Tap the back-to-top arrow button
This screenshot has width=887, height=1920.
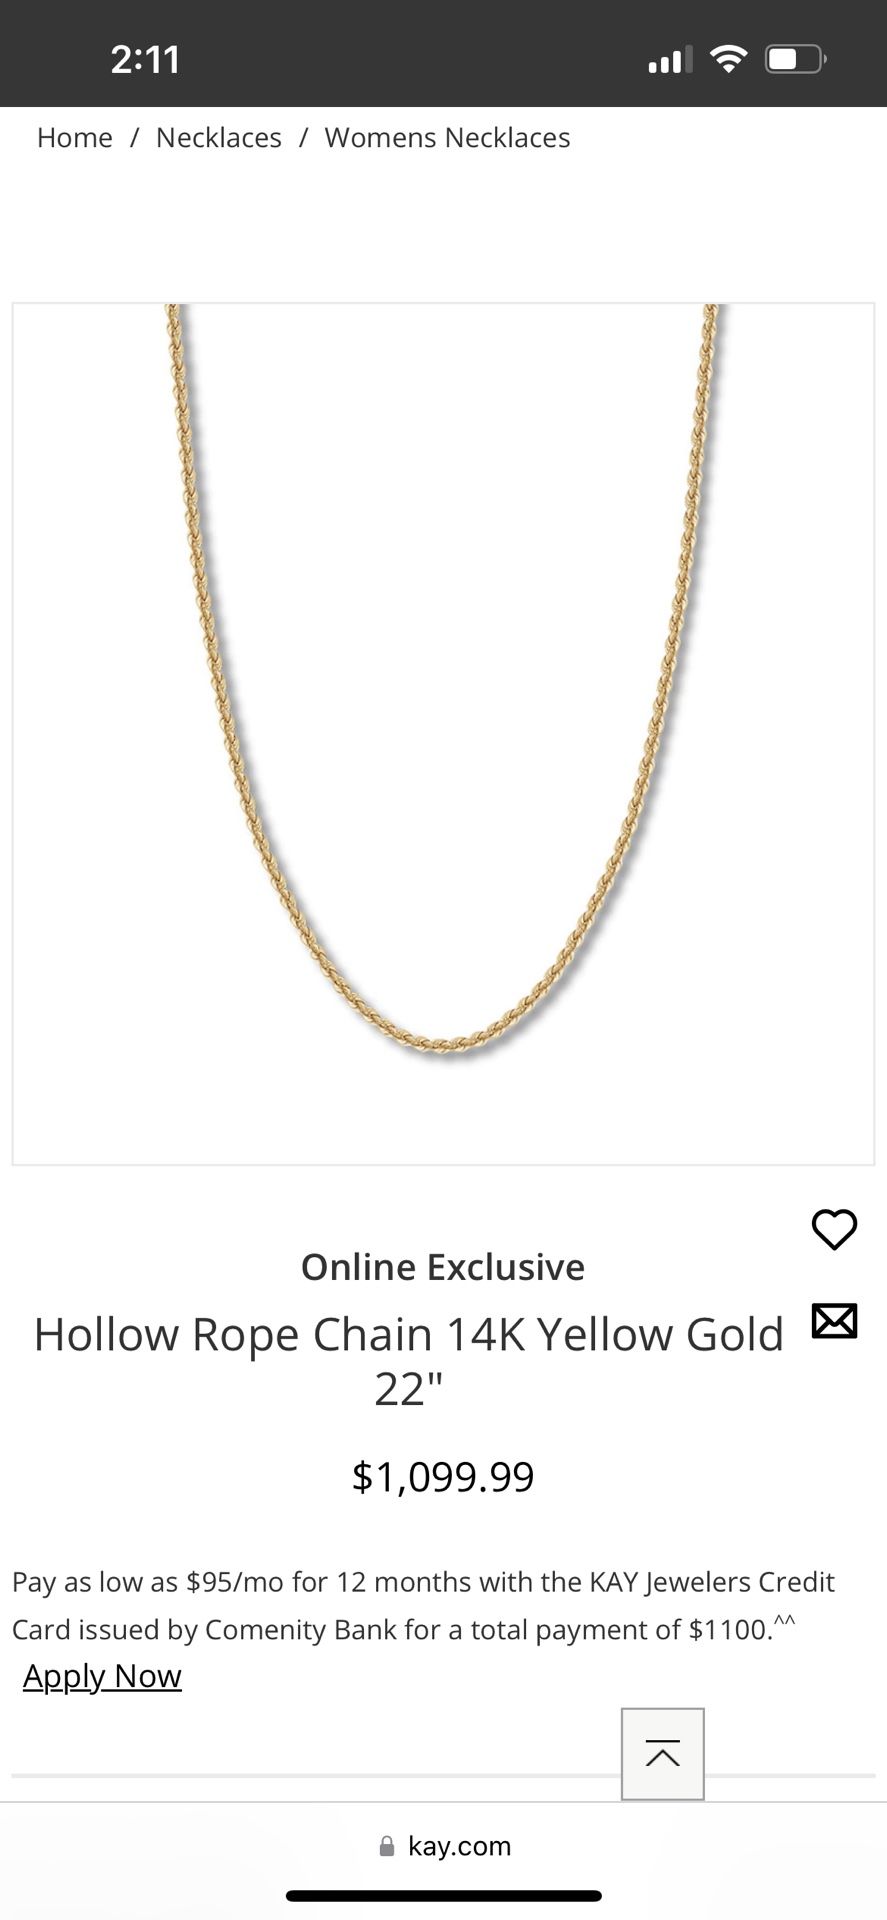(662, 1754)
